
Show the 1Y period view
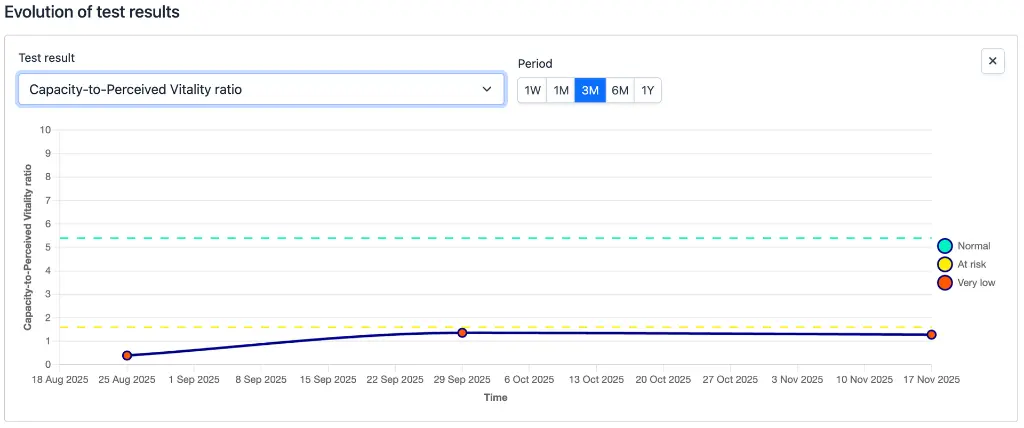[x=647, y=90]
